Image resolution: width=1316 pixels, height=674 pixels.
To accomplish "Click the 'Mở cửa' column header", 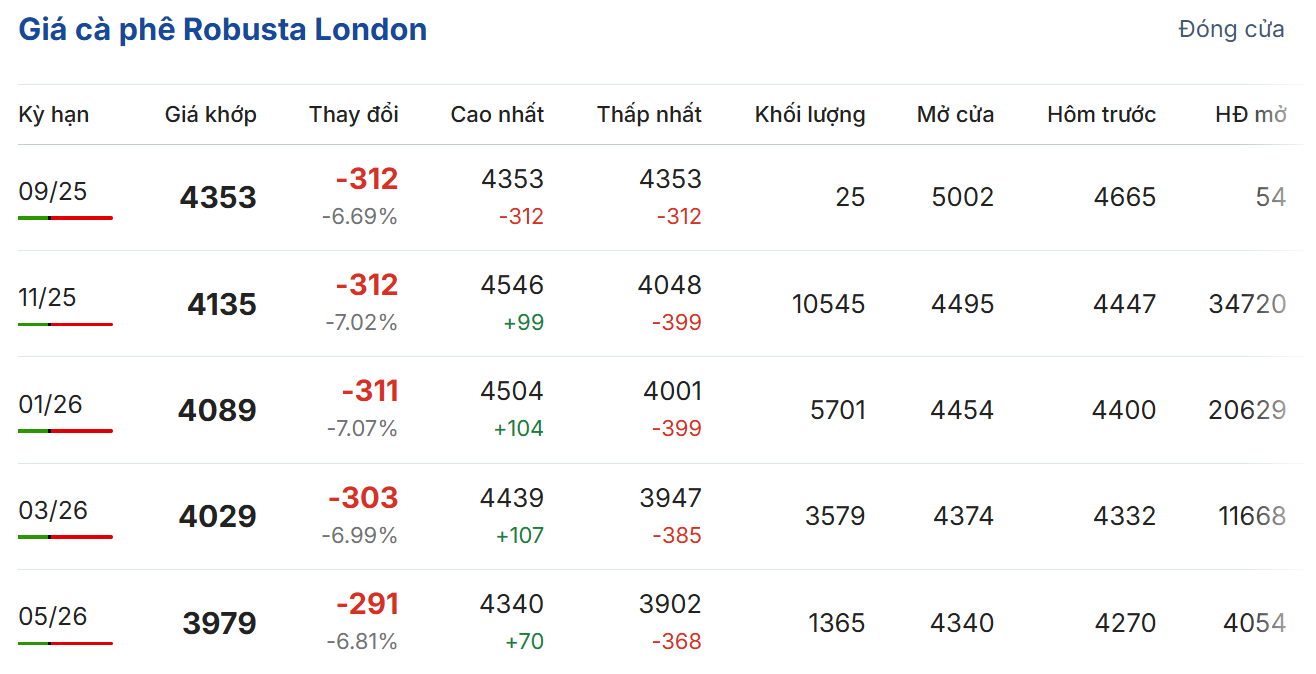I will click(955, 115).
